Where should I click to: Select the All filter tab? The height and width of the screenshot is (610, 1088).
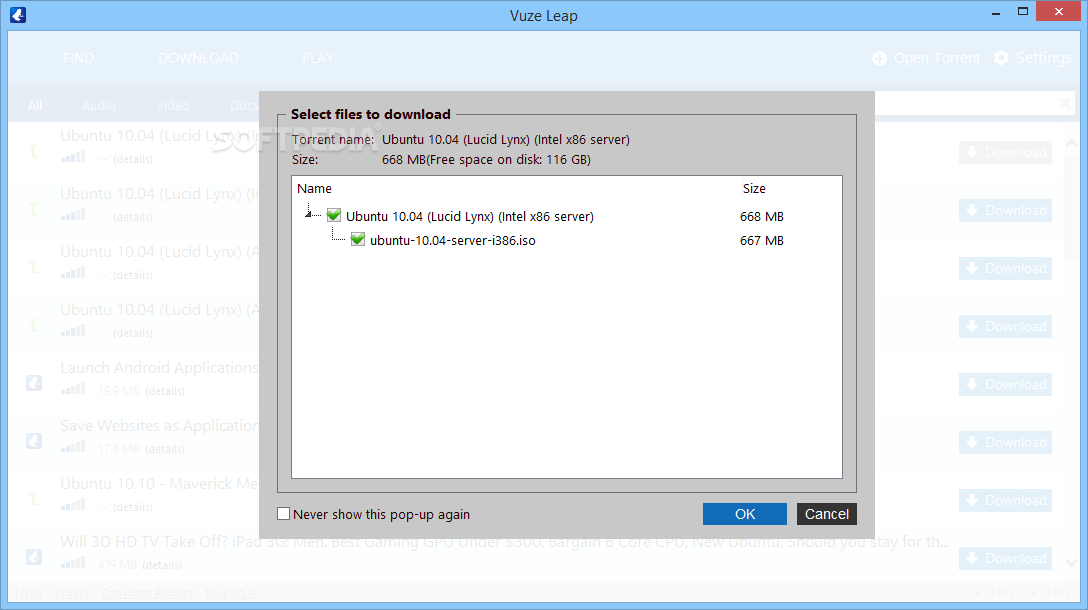coord(35,105)
